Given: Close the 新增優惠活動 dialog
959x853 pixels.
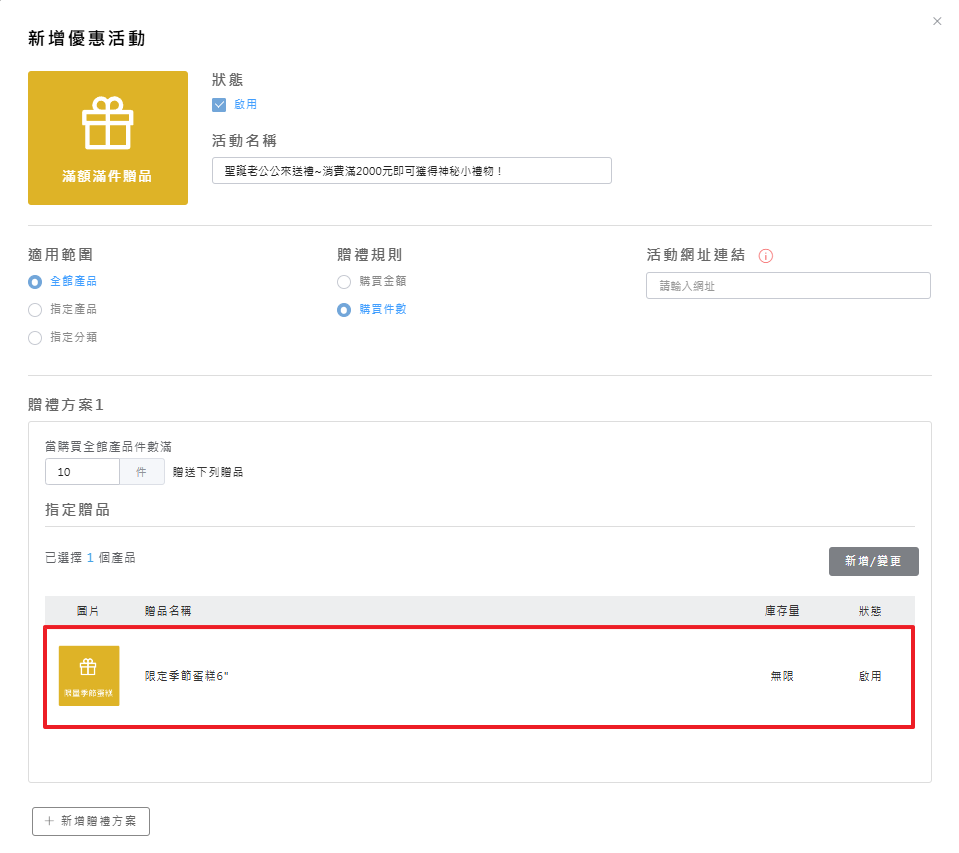Looking at the screenshot, I should [937, 21].
